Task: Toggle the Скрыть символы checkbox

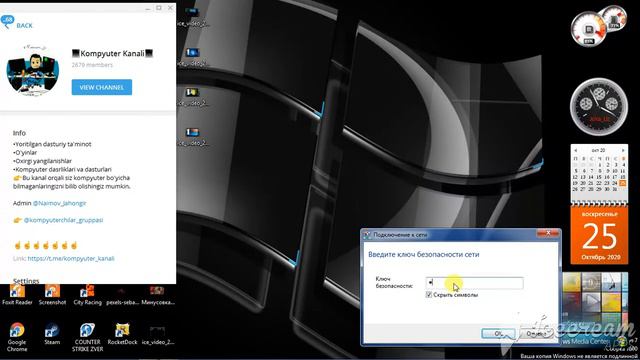Action: pos(429,294)
